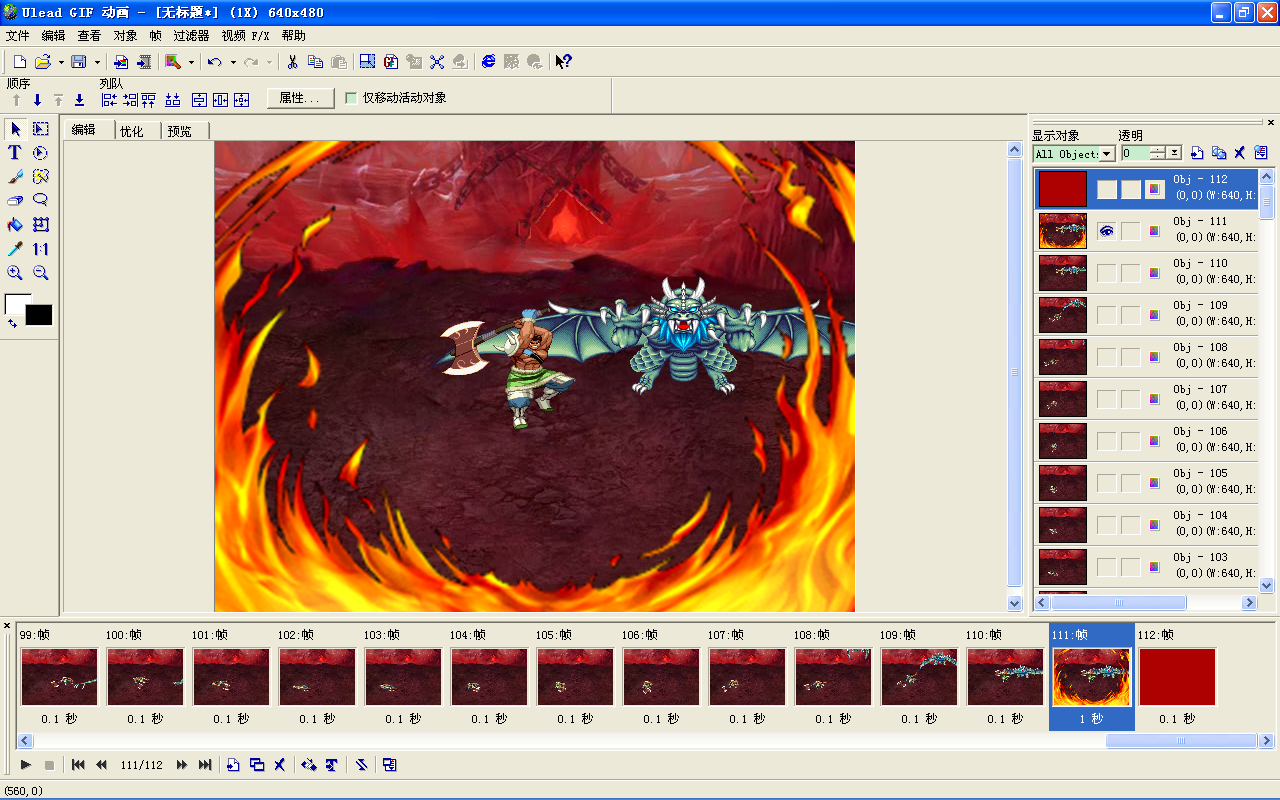Select the Eyedropper color picker tool
Viewport: 1280px width, 800px height.
(x=15, y=249)
